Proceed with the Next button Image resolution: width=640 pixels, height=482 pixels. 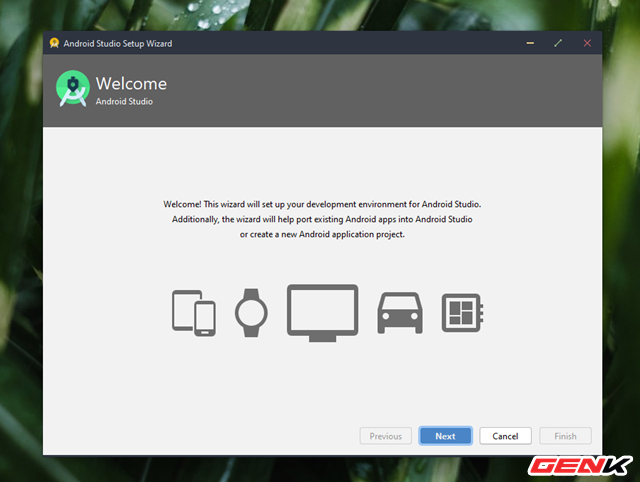[x=445, y=436]
